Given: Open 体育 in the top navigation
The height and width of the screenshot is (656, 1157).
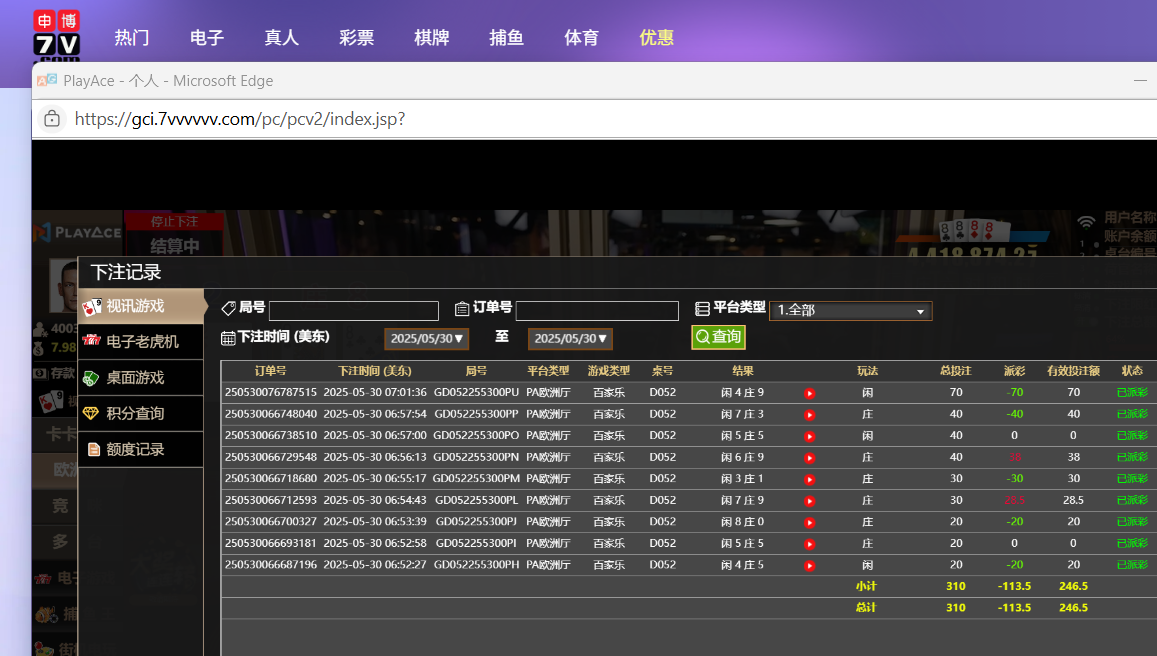Looking at the screenshot, I should pyautogui.click(x=581, y=38).
